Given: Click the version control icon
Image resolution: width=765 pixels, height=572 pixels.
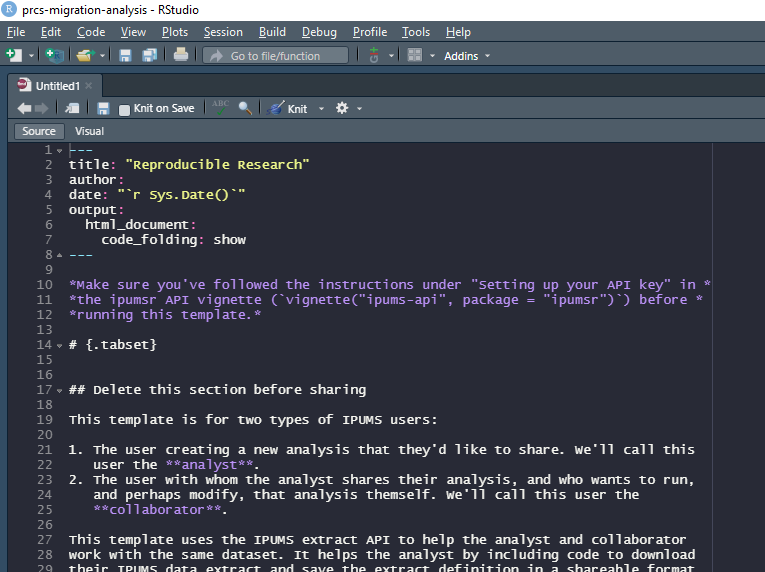Looking at the screenshot, I should click(374, 55).
